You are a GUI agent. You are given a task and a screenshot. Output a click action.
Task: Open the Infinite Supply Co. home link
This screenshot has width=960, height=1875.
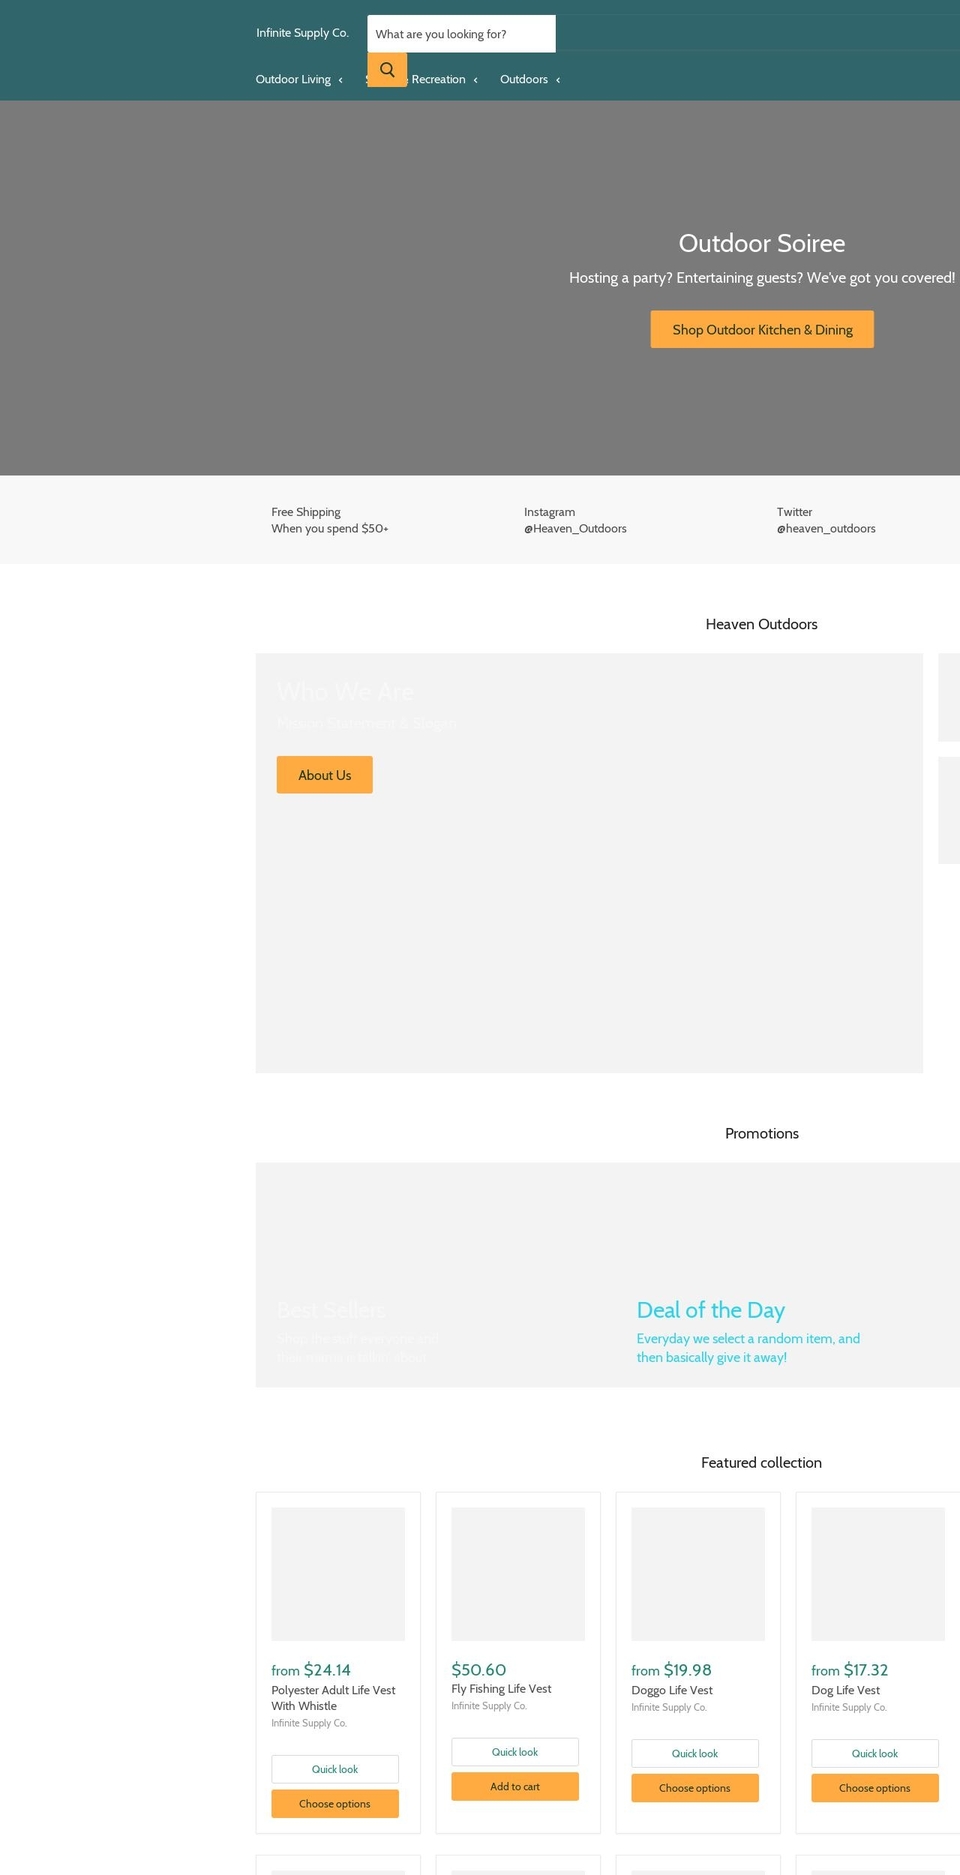[302, 33]
